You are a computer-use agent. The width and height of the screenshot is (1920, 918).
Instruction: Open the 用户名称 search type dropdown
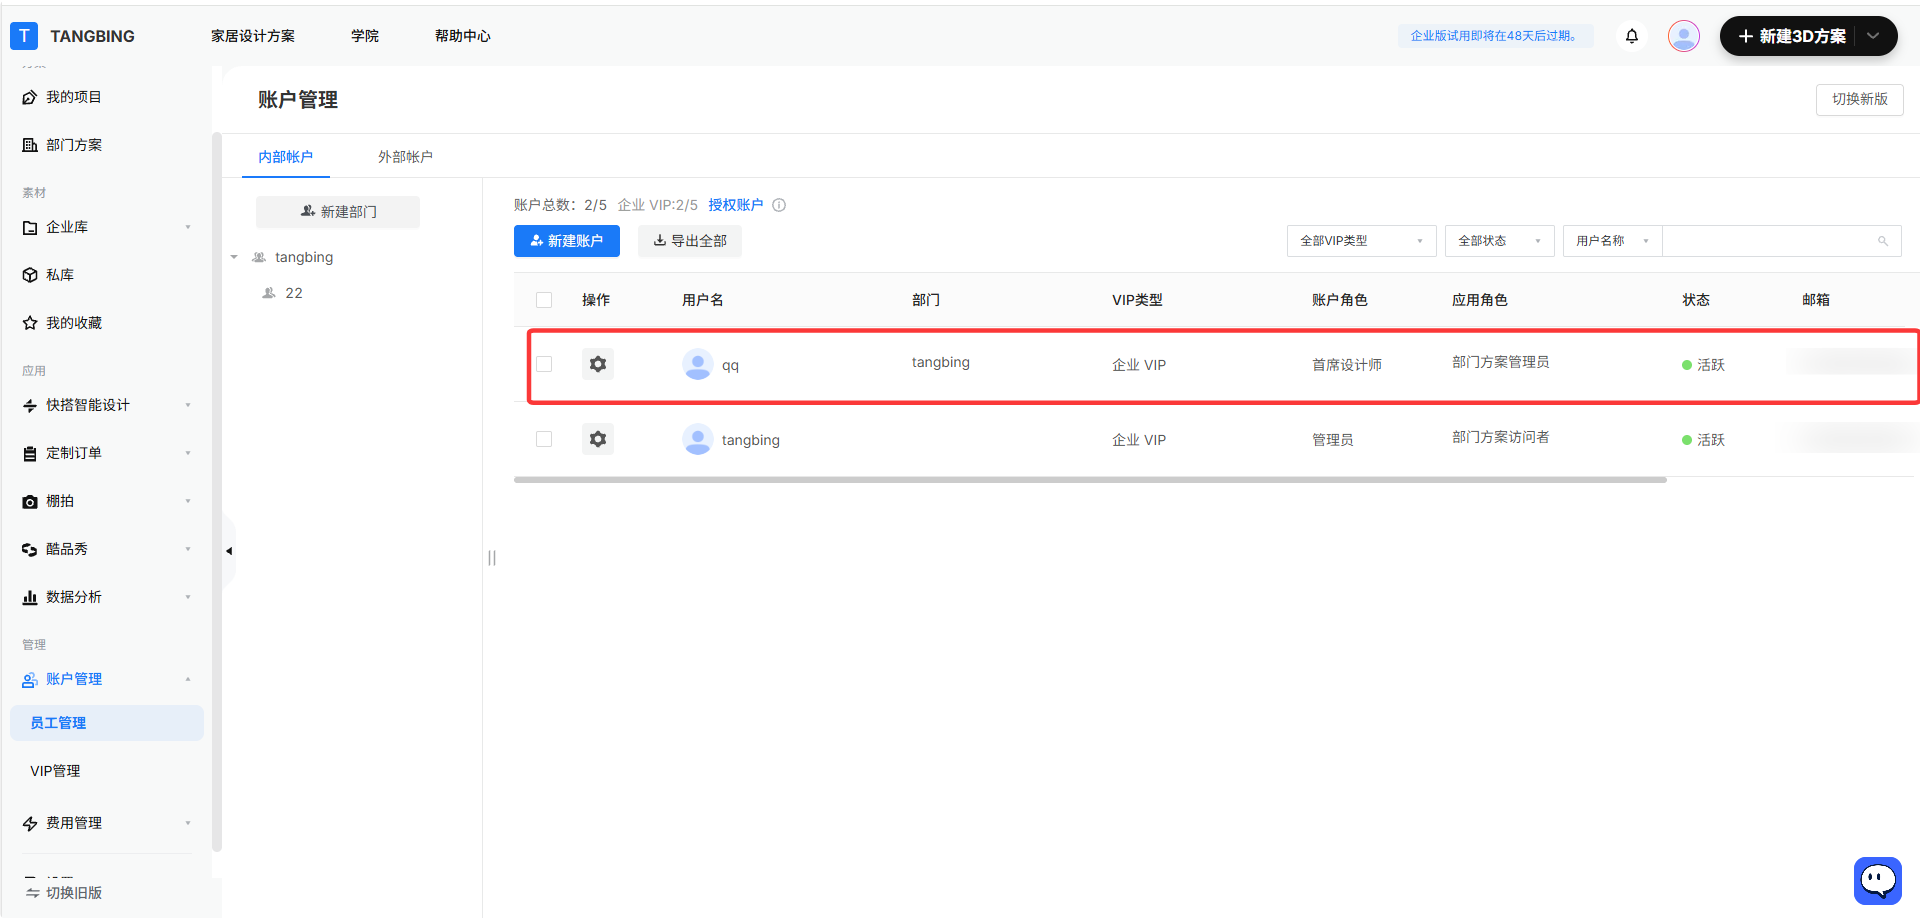1612,241
